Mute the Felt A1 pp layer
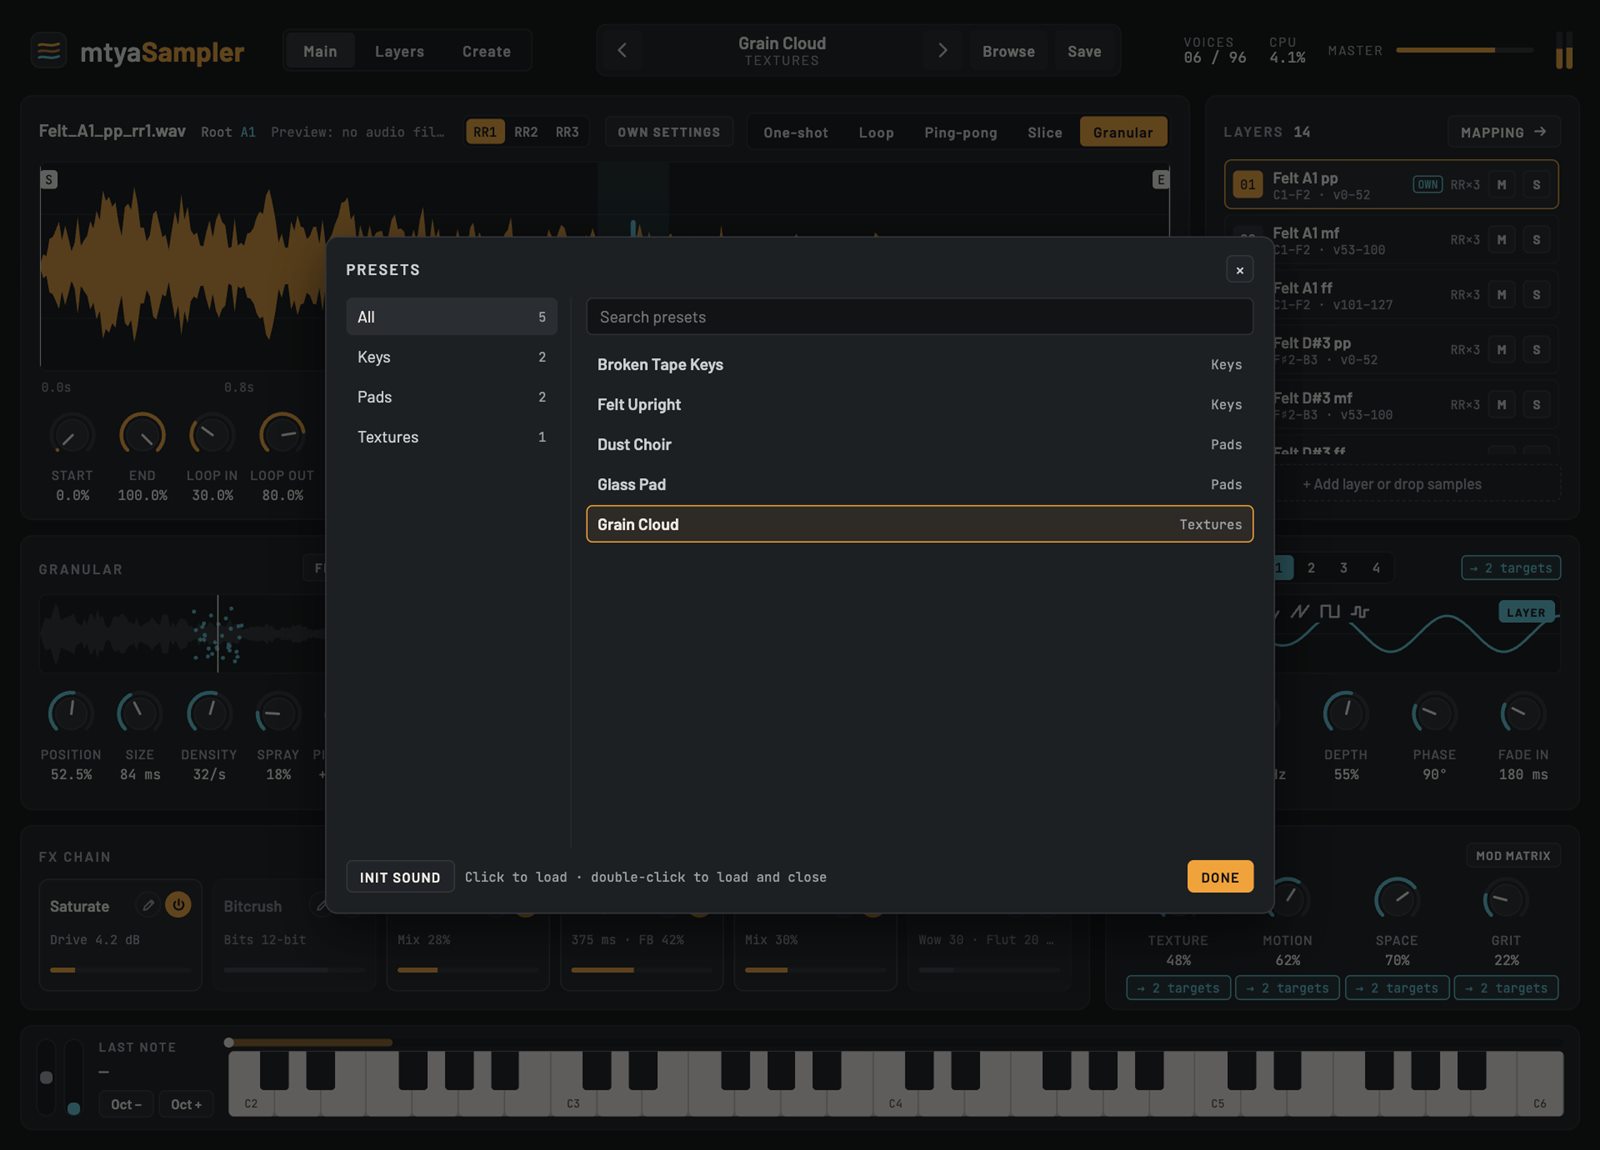1600x1150 pixels. click(x=1501, y=185)
